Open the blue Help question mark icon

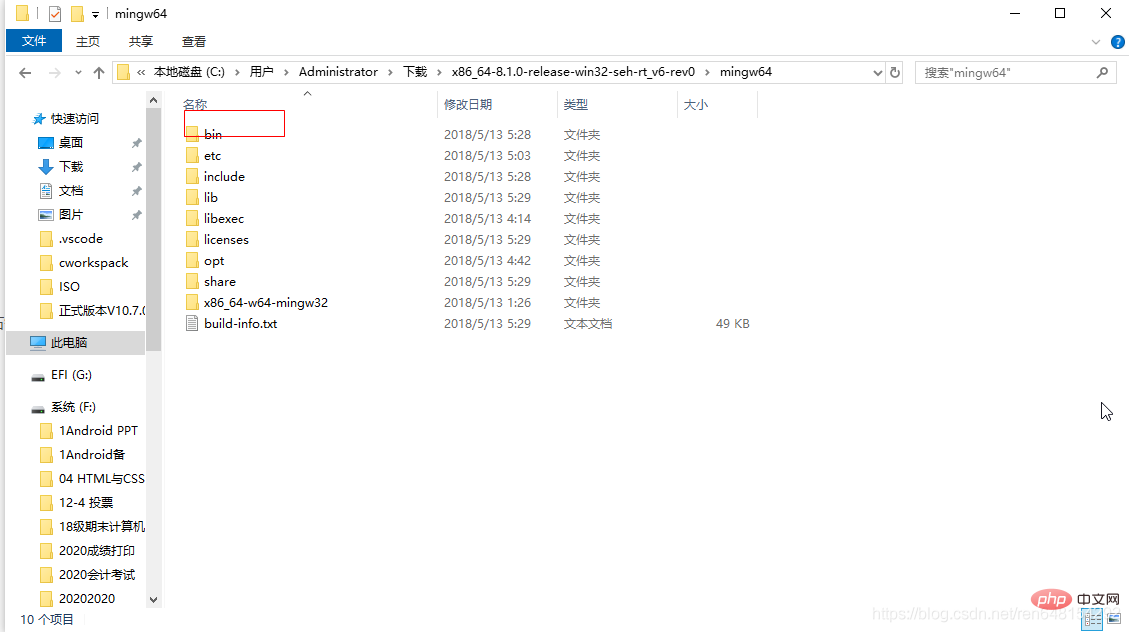1118,42
